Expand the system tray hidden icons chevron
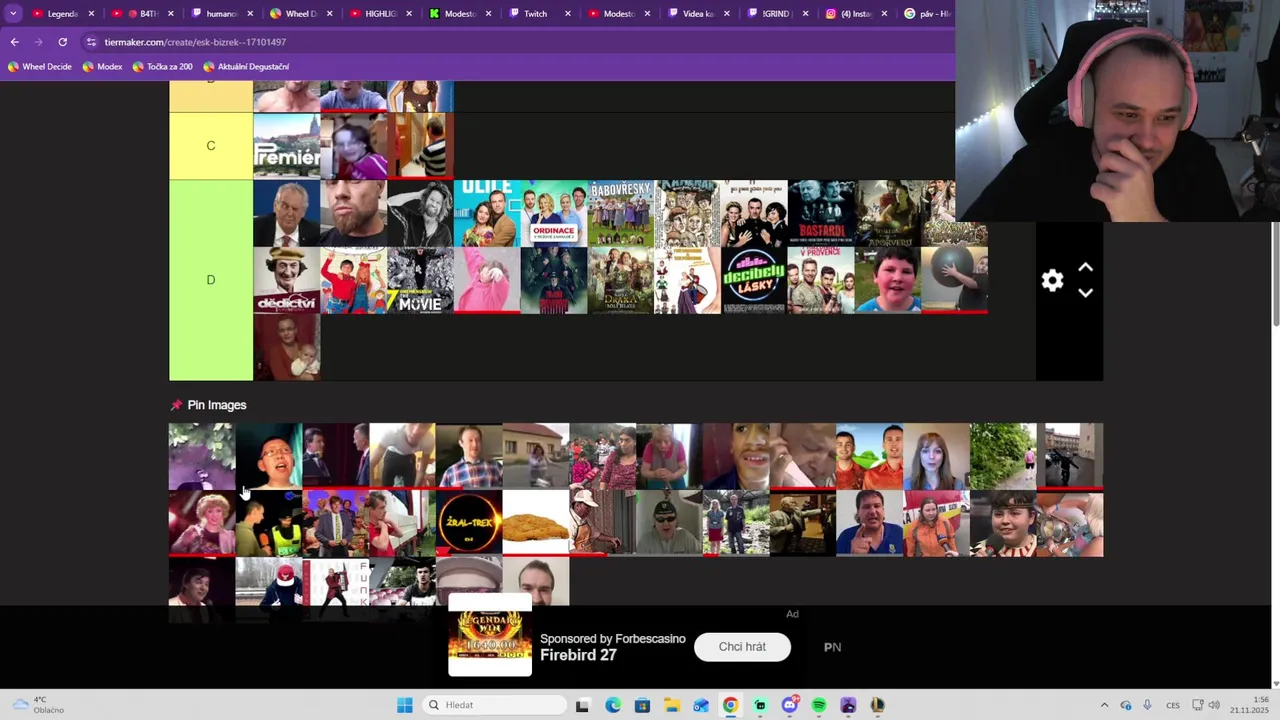The width and height of the screenshot is (1280, 720). pos(1104,705)
